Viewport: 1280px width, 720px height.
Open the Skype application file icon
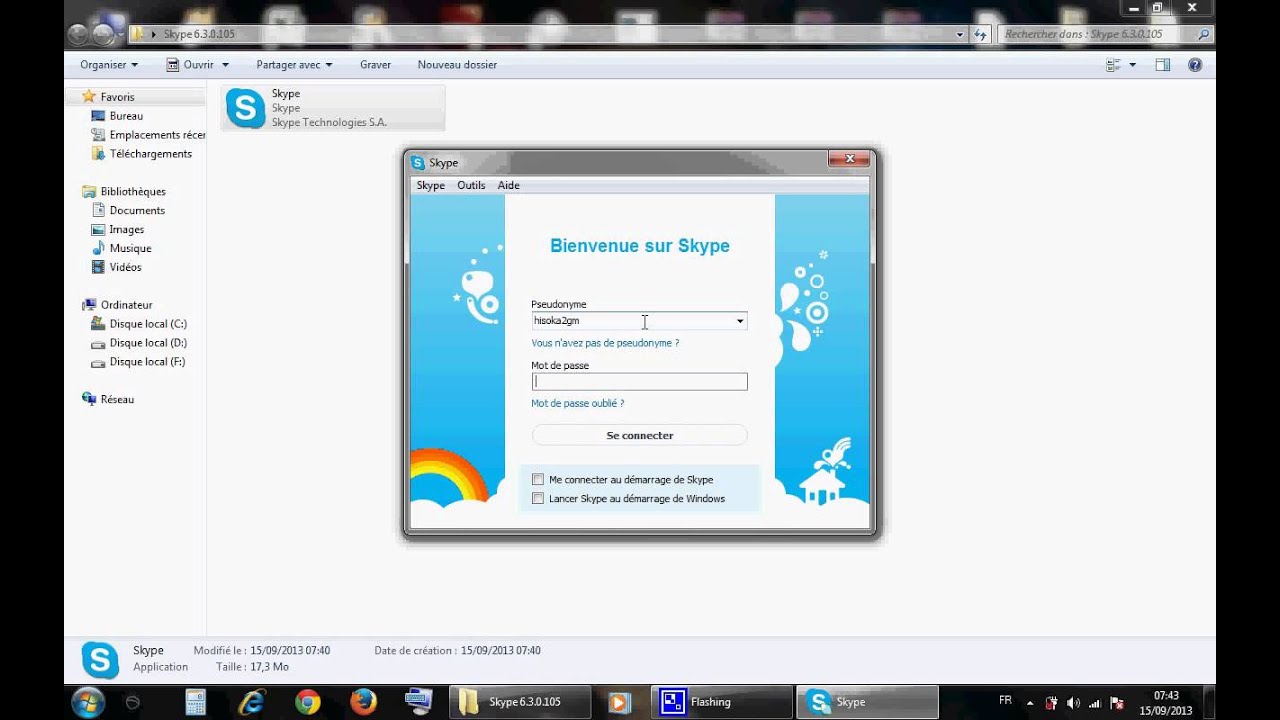246,108
